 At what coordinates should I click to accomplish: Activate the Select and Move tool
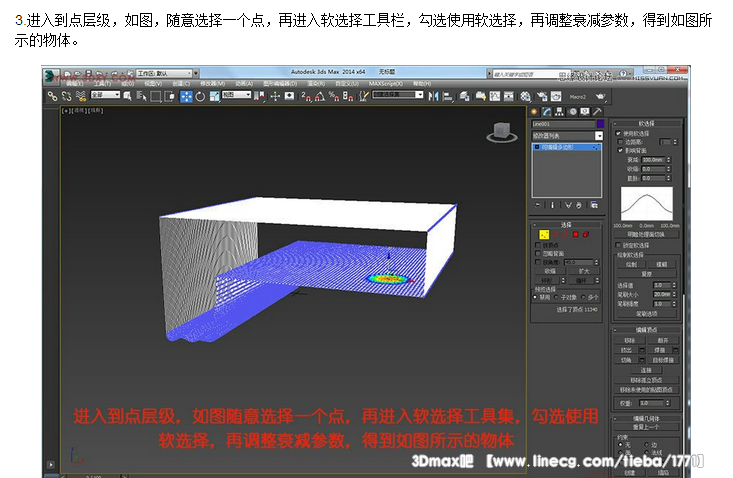pos(186,96)
